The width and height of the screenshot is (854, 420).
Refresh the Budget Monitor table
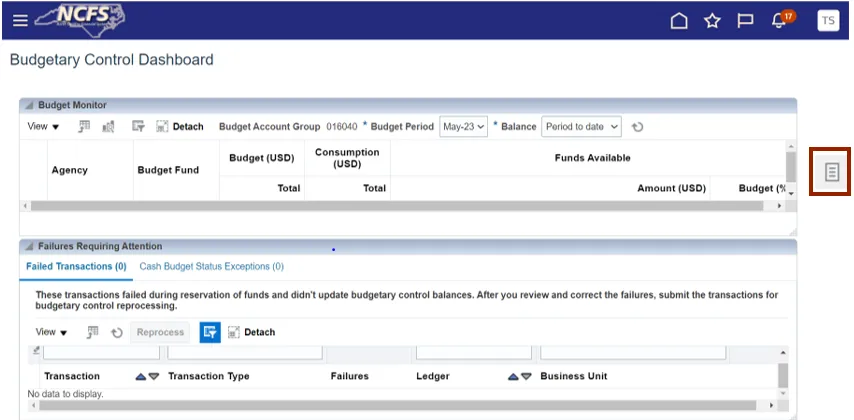[x=637, y=127]
